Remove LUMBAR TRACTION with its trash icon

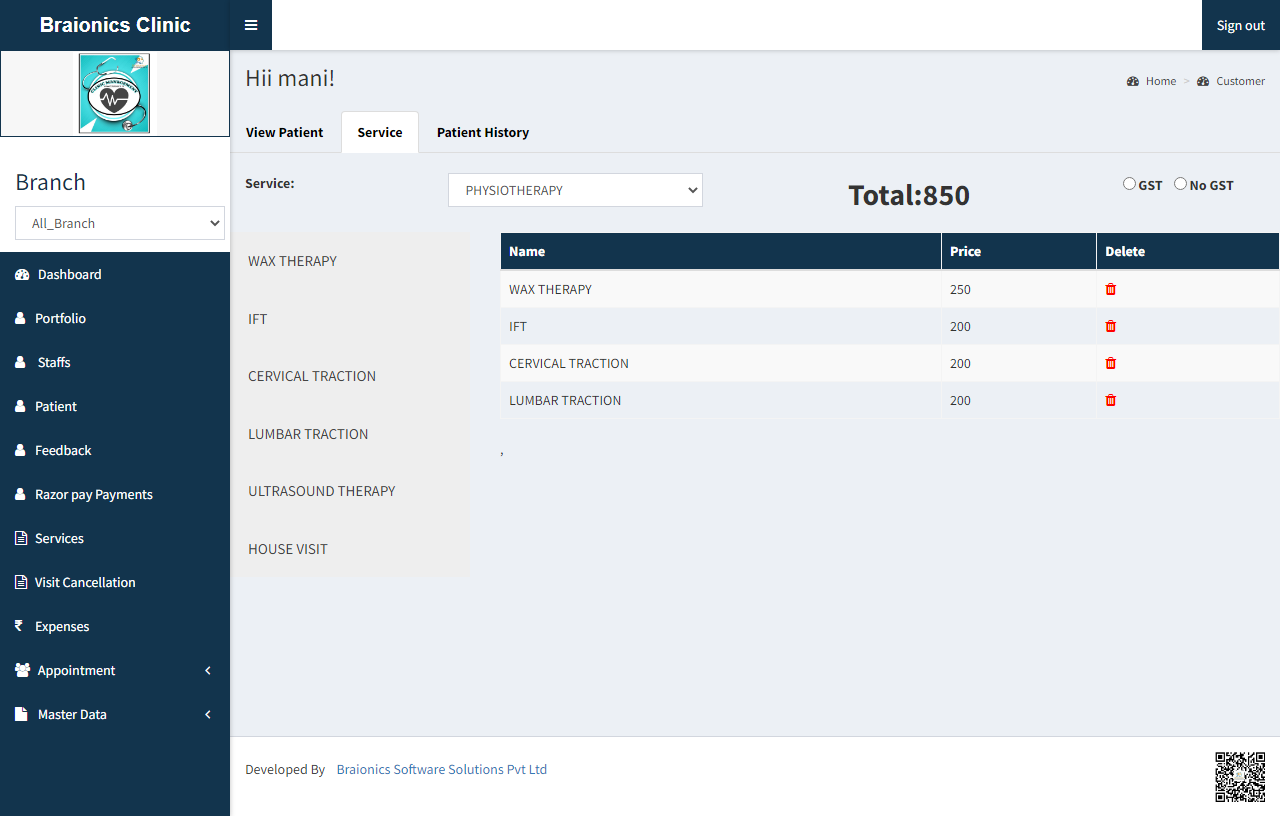click(1111, 400)
